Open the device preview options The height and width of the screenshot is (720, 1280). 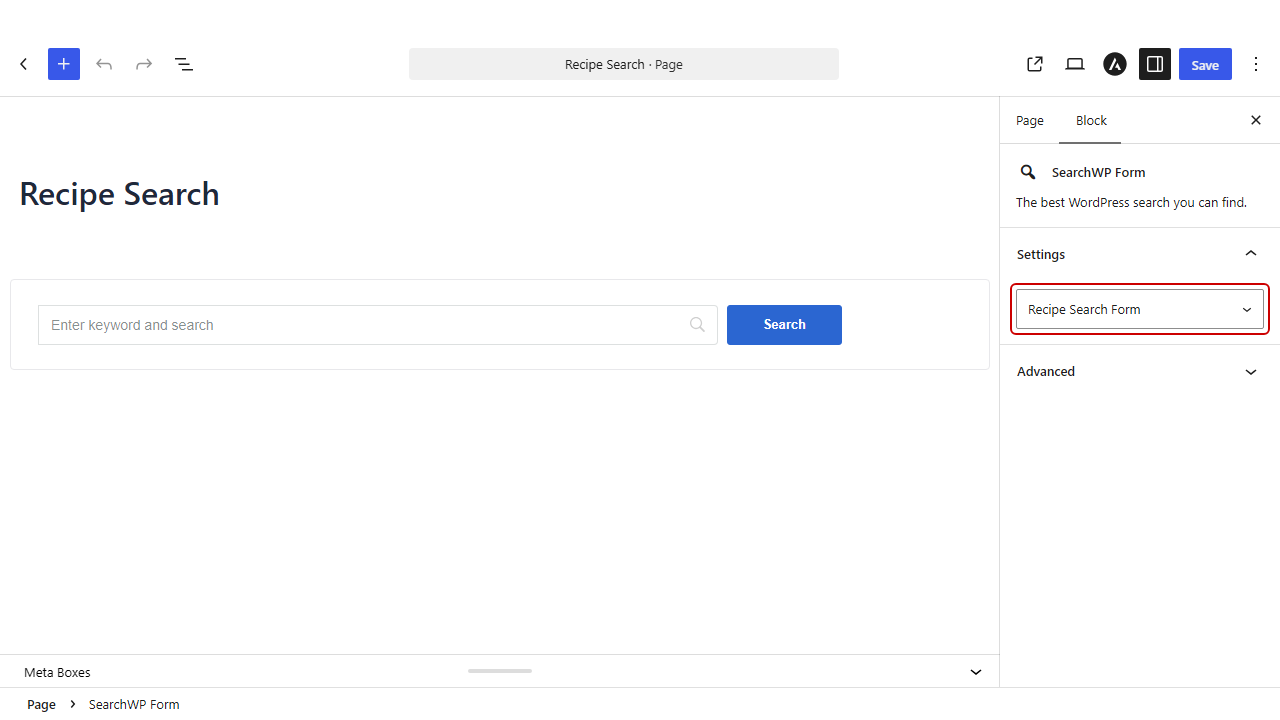click(x=1075, y=64)
